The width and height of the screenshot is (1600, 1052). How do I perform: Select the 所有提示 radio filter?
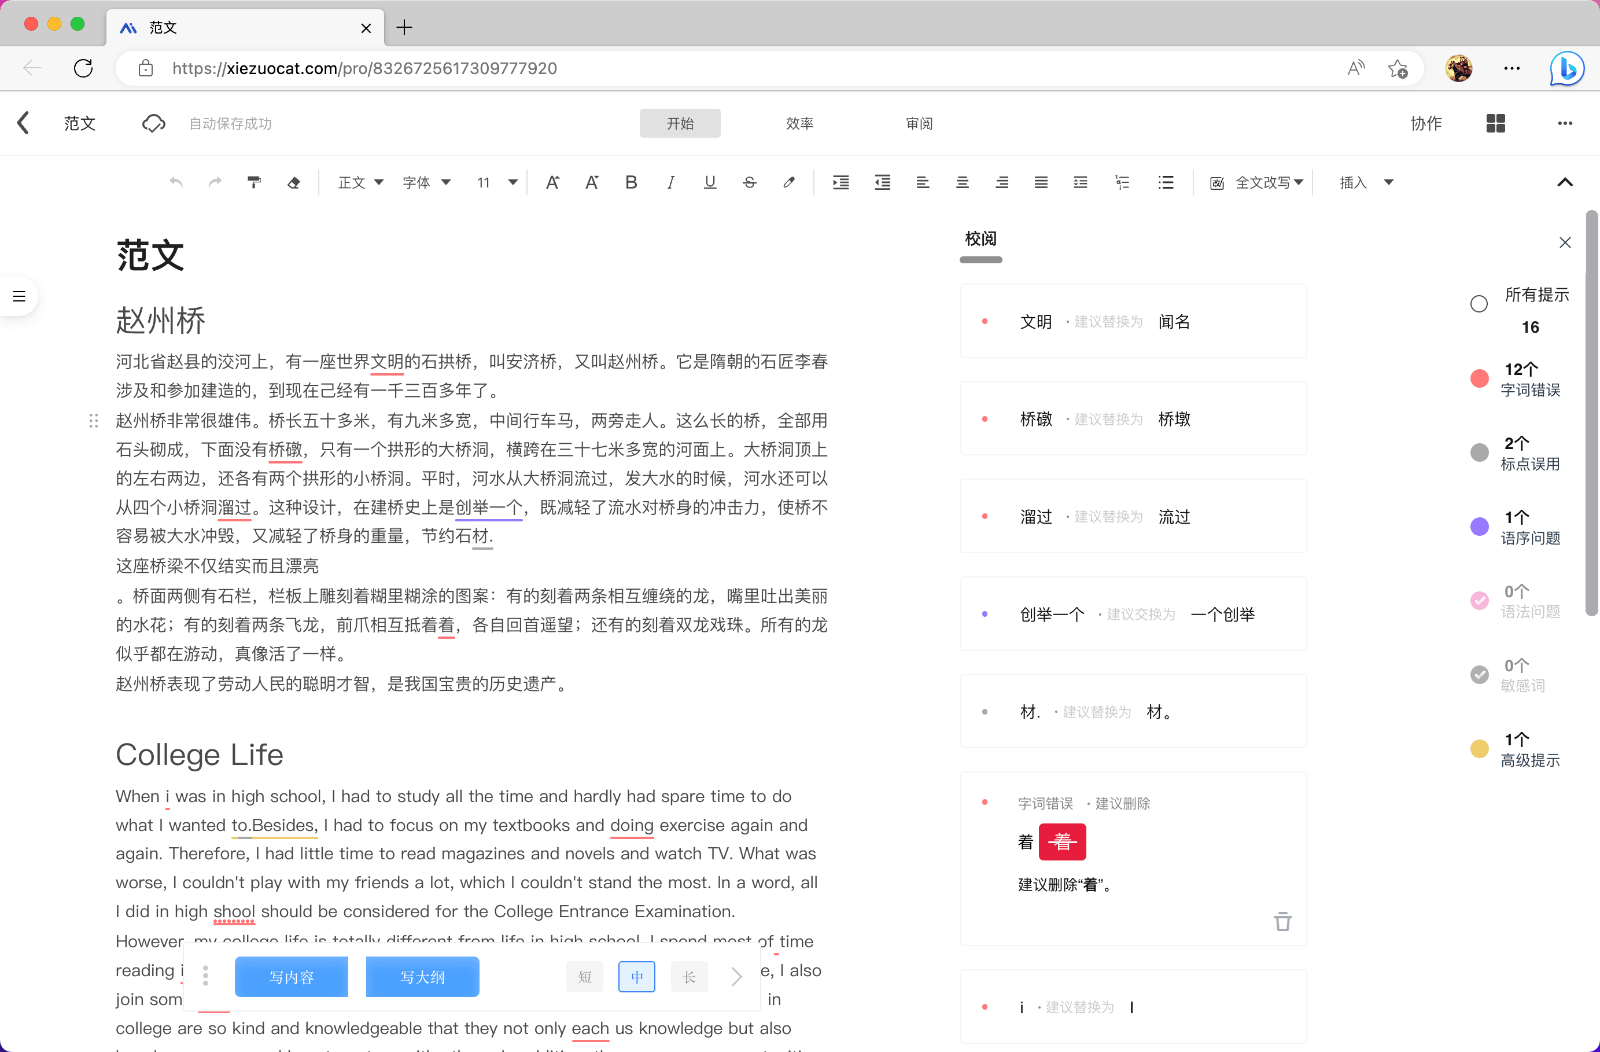point(1479,304)
